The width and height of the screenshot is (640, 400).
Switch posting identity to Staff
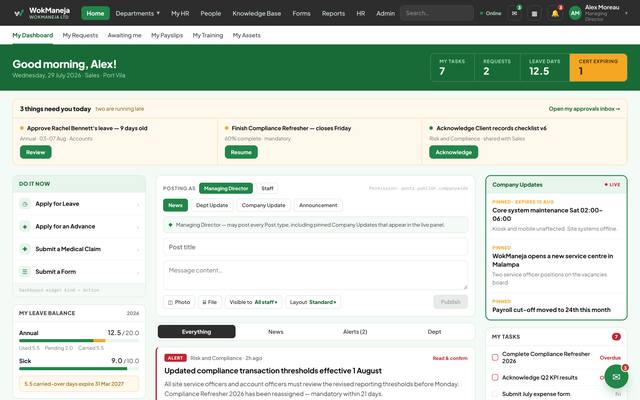(x=267, y=188)
